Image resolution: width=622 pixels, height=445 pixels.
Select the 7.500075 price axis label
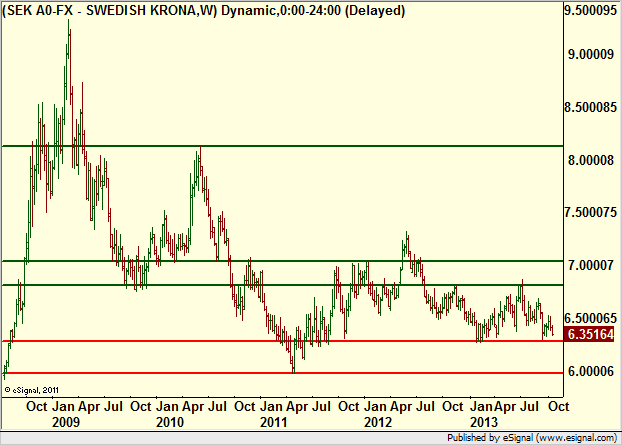(x=591, y=212)
